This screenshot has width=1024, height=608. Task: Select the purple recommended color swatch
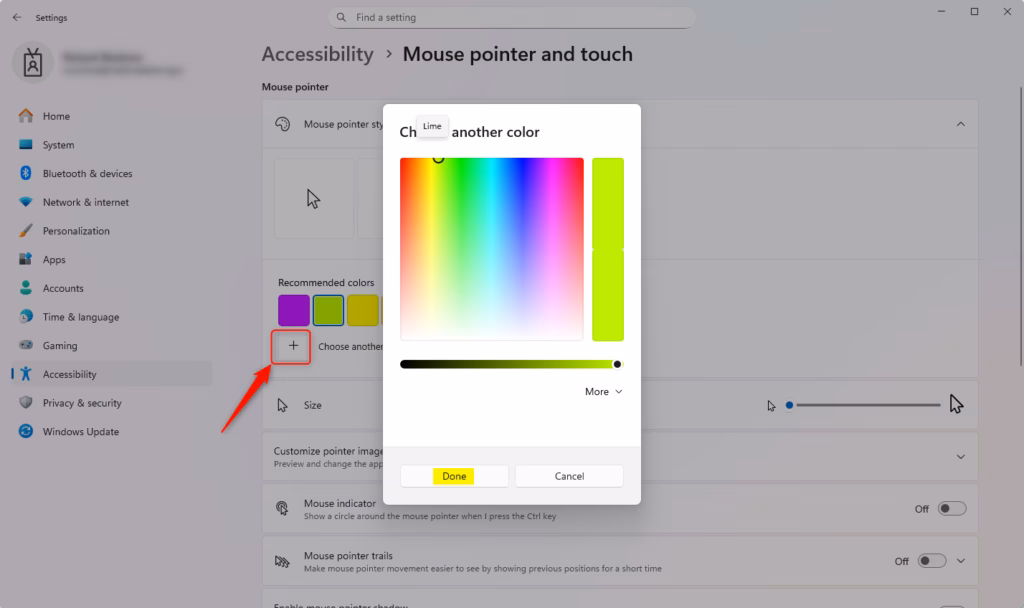pos(293,310)
